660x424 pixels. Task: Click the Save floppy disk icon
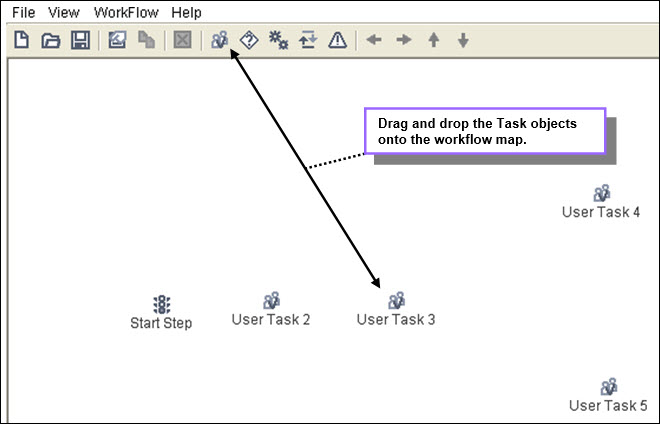pos(80,40)
